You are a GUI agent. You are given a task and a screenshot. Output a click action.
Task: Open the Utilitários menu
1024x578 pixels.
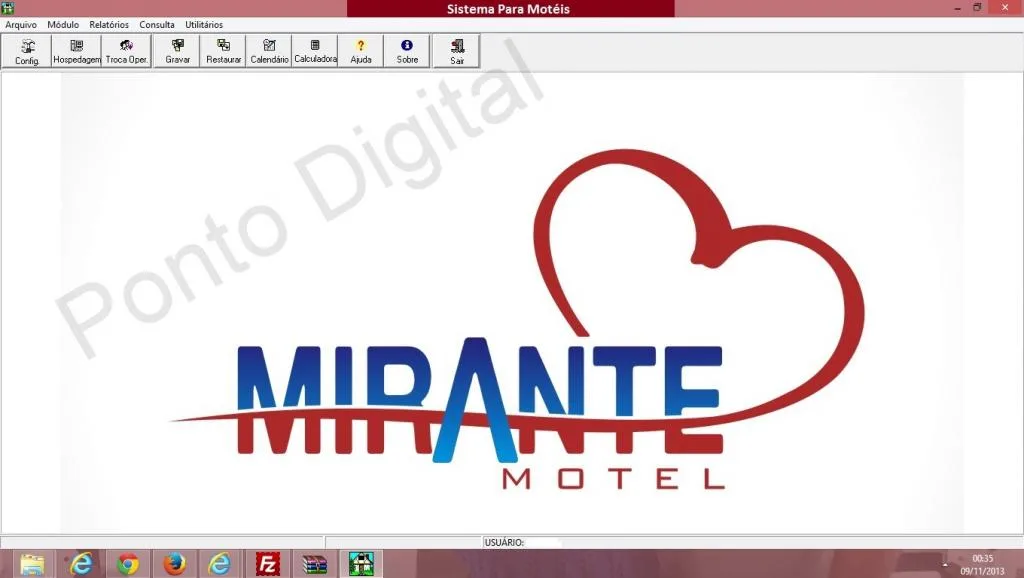click(x=204, y=25)
